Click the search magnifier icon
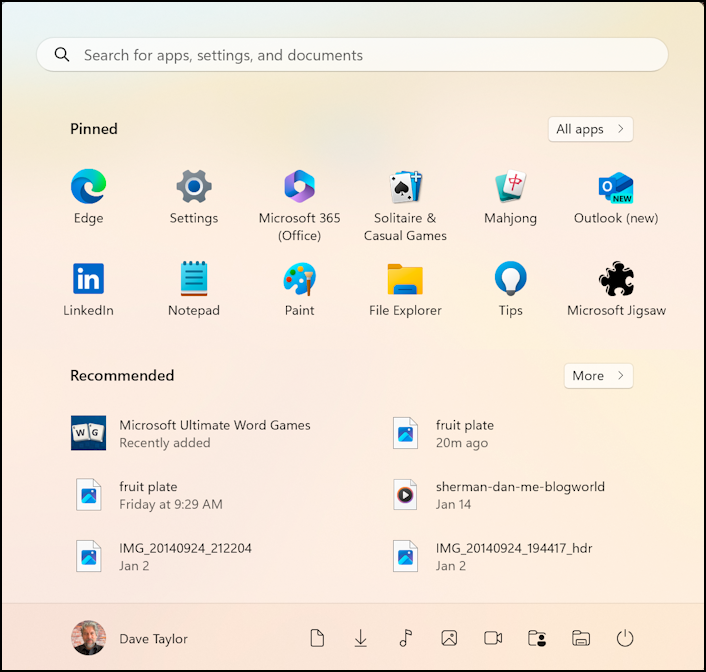 click(x=62, y=54)
